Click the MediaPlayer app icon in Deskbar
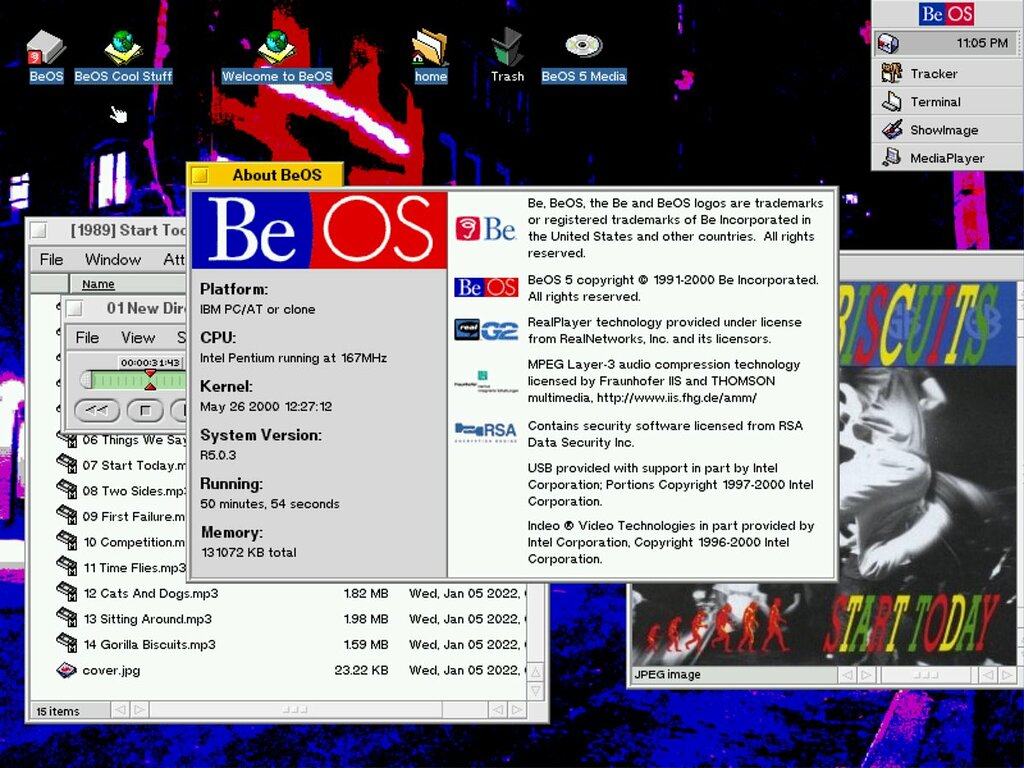Image resolution: width=1024 pixels, height=768 pixels. (x=891, y=157)
